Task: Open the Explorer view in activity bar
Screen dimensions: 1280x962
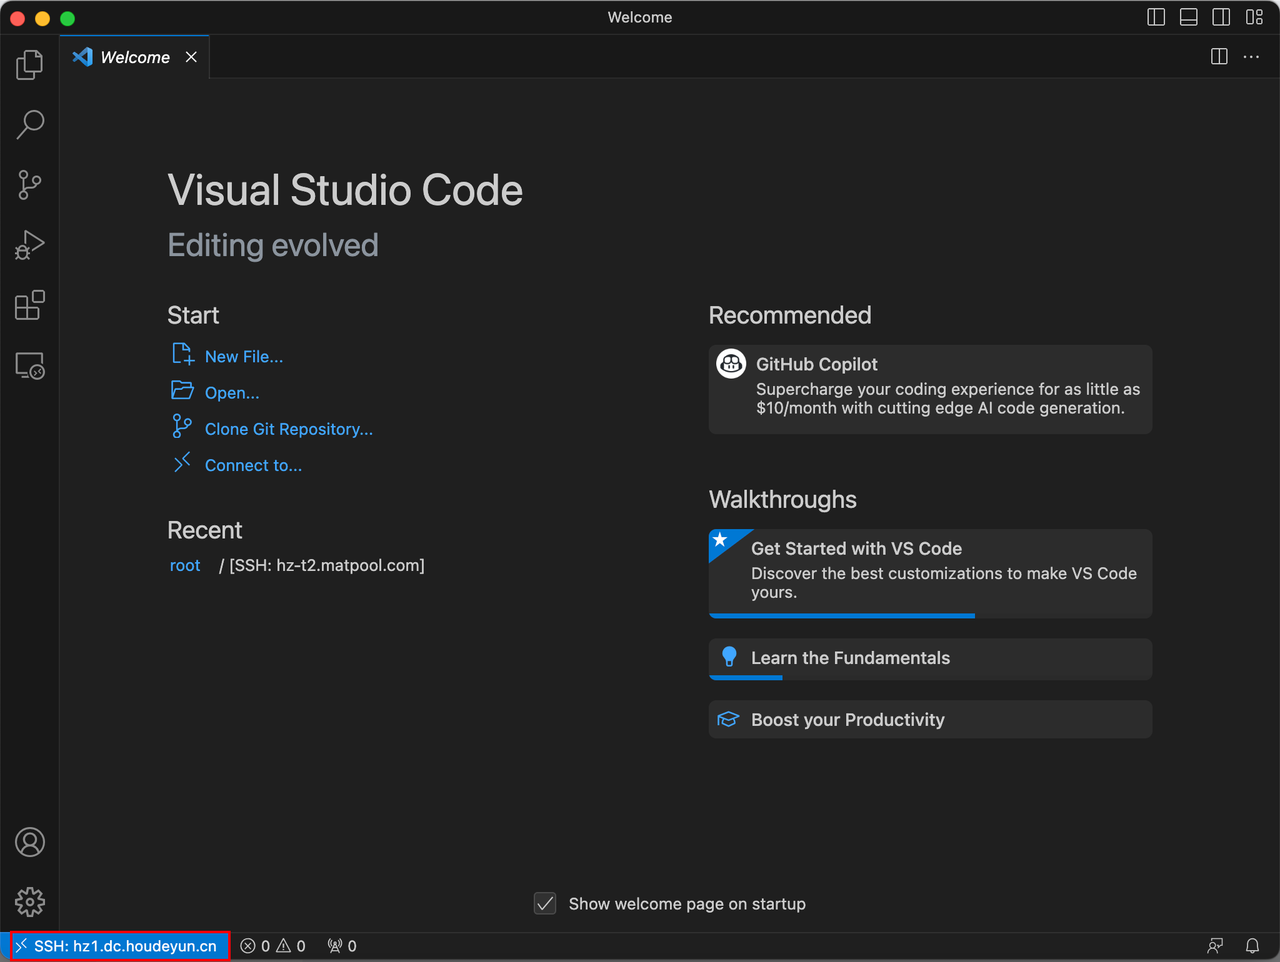Action: 30,65
